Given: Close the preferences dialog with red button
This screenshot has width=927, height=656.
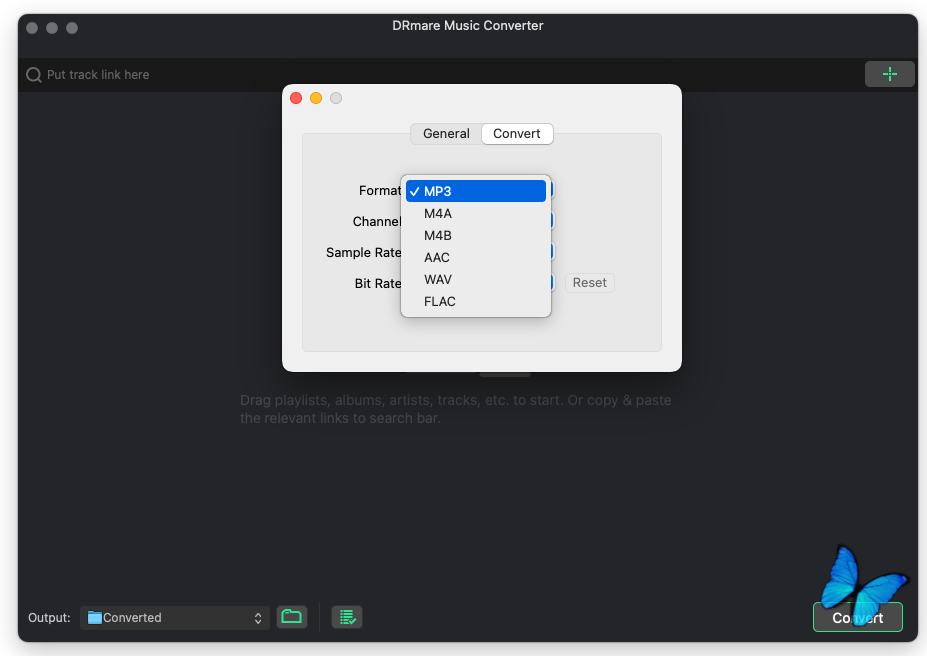Looking at the screenshot, I should 296,98.
